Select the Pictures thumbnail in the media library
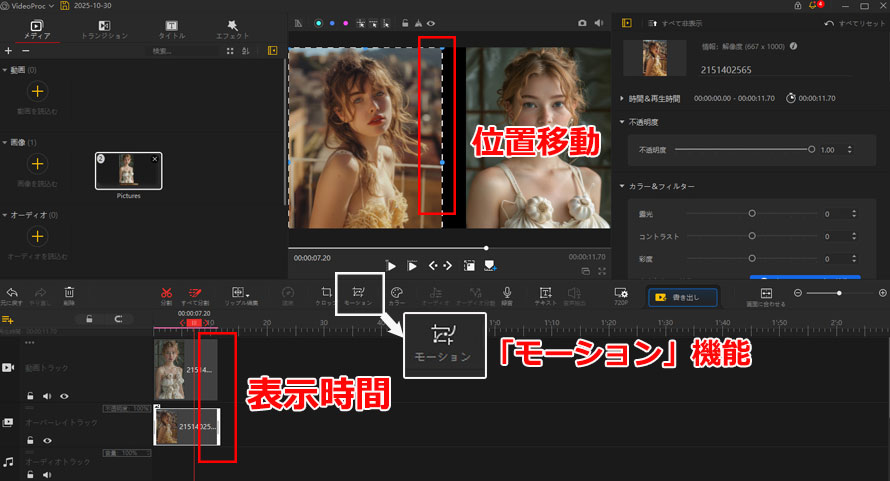 coord(128,171)
